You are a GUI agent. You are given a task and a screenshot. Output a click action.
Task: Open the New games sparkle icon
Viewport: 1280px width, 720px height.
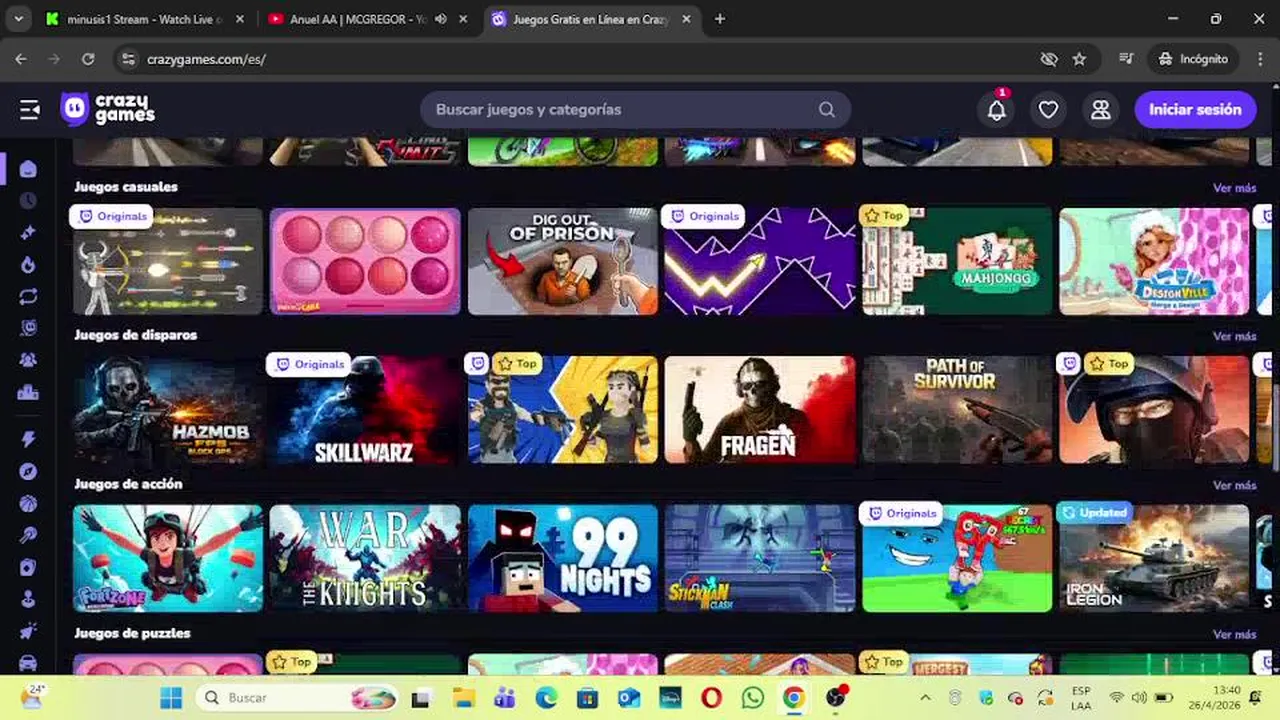point(28,233)
